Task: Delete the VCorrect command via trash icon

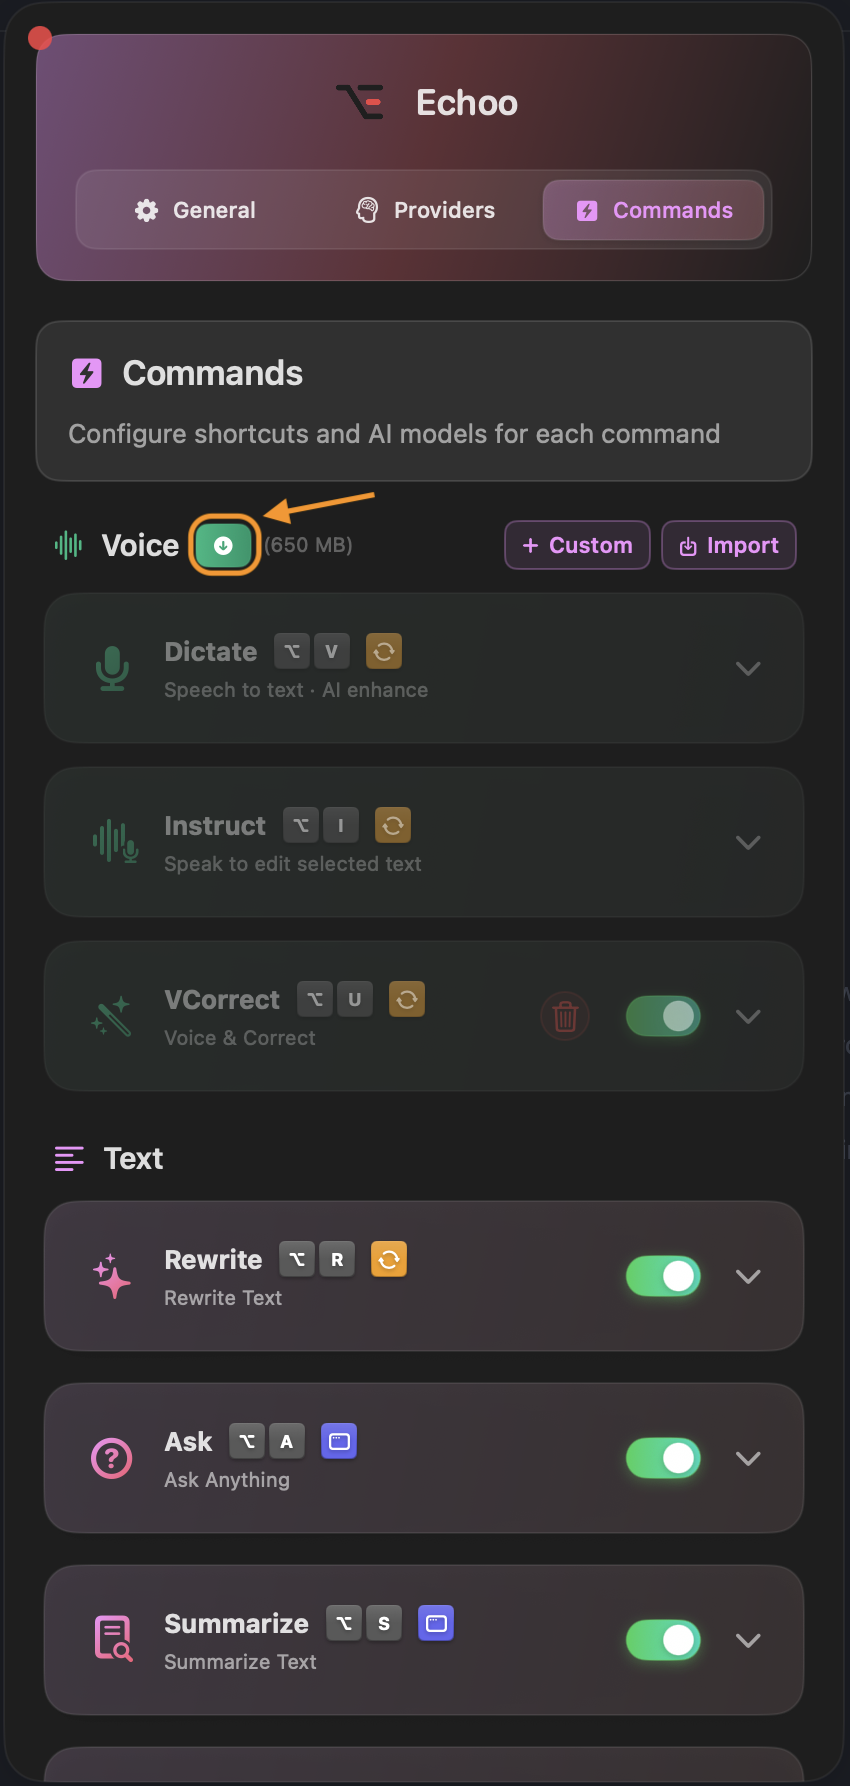Action: (565, 1016)
